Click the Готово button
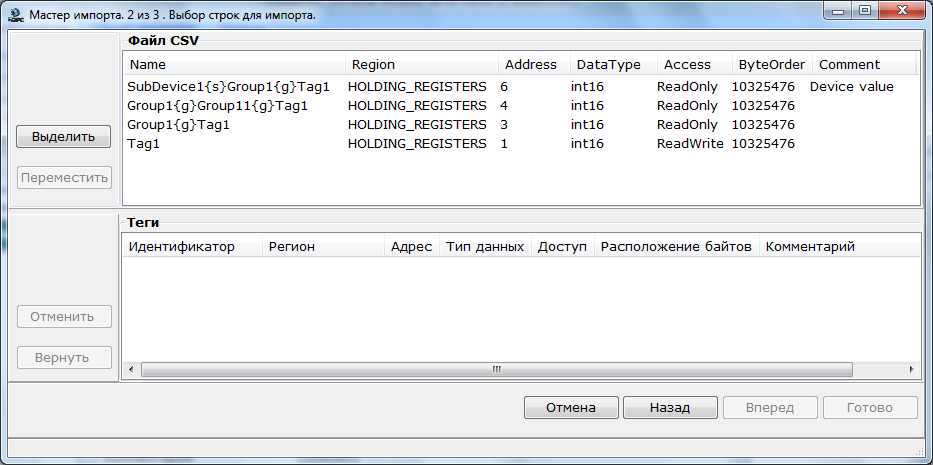The width and height of the screenshot is (933, 465). coord(870,408)
